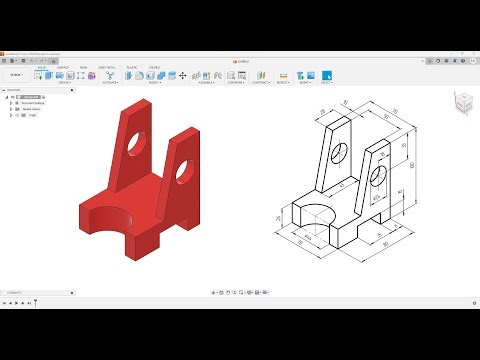Open the Insert dropdown menu
Screen dimensions: 480x360
click(x=305, y=83)
